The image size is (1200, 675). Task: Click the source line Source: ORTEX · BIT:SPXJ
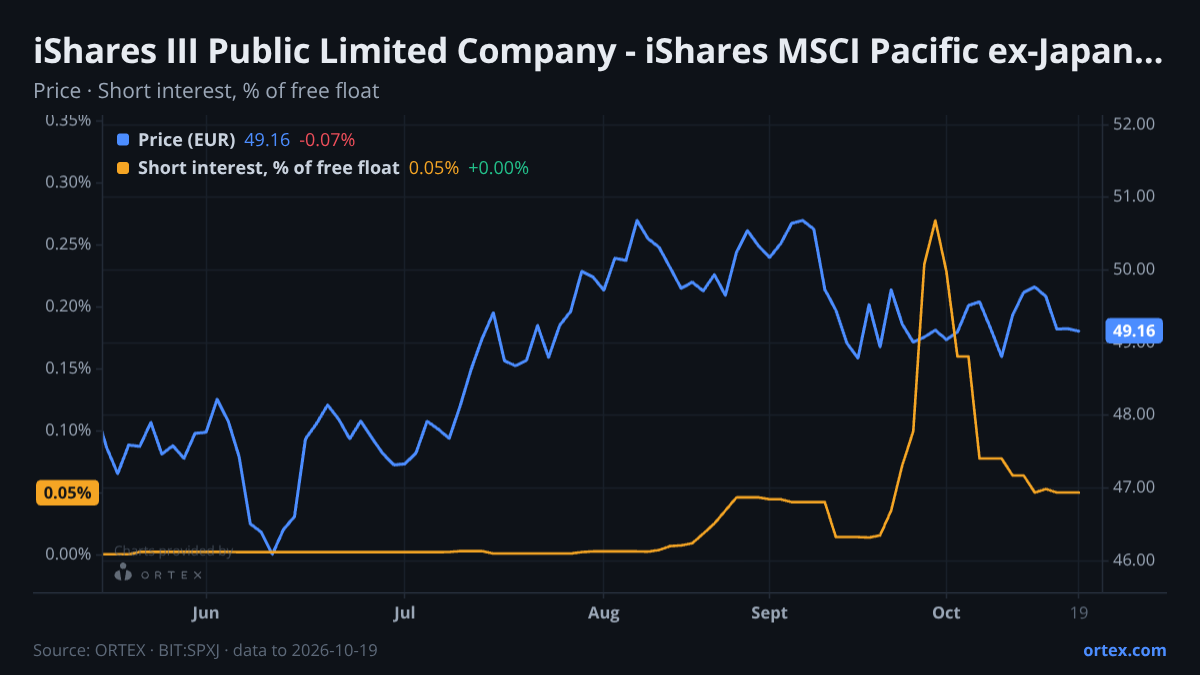[205, 650]
